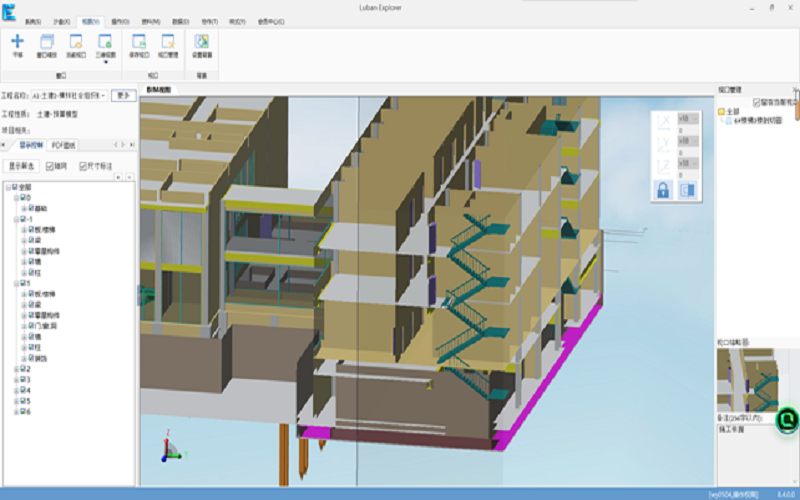Open the dropdown arrow under the 3D view tool
Screen dimensions: 800x500
(x=106, y=62)
